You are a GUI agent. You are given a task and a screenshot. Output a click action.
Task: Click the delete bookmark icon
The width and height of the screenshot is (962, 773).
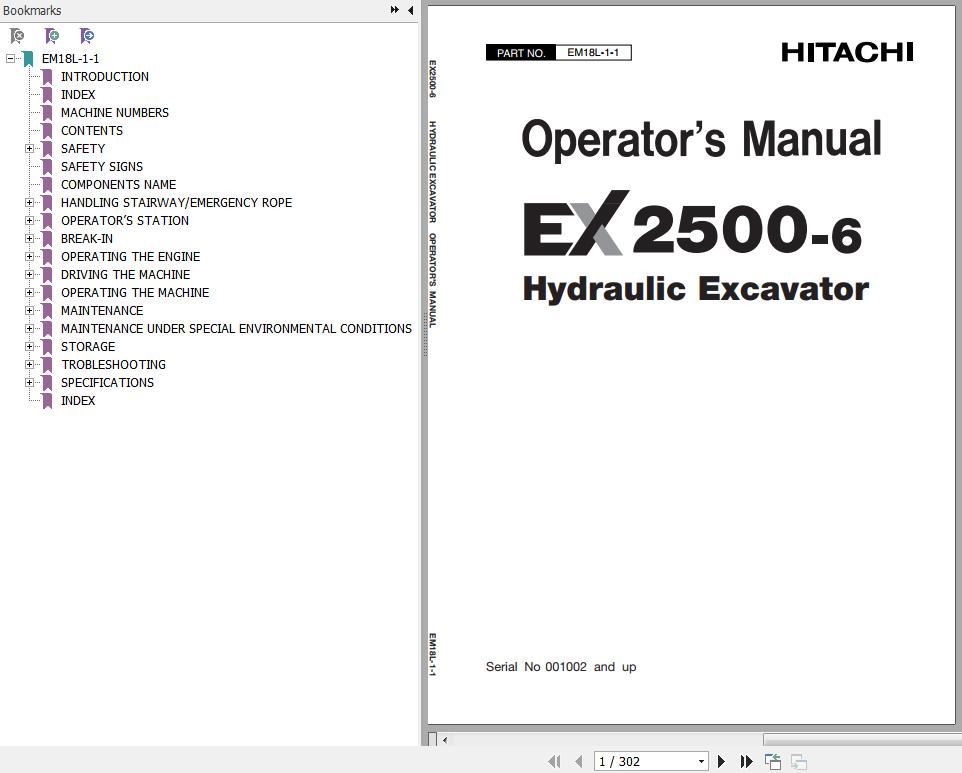click(17, 36)
